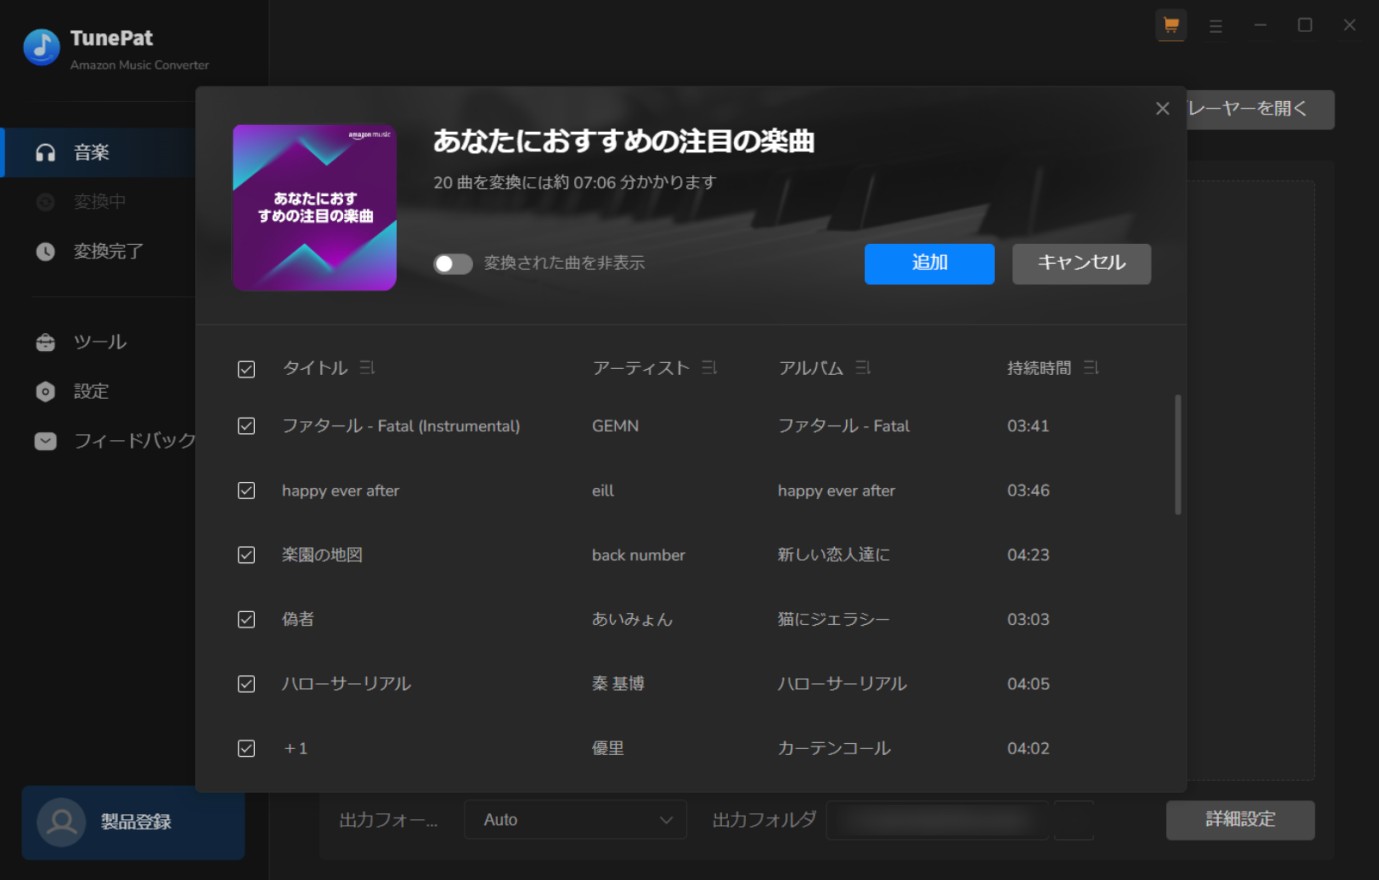Add selected songs with the 追加 button

(x=928, y=263)
